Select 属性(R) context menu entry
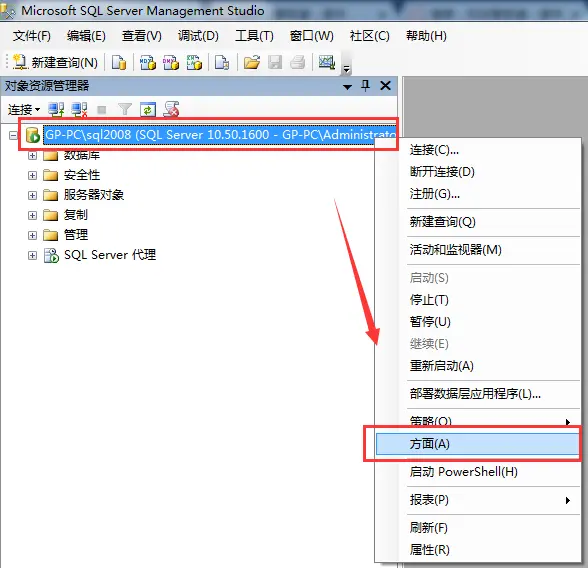This screenshot has height=568, width=588. point(429,550)
